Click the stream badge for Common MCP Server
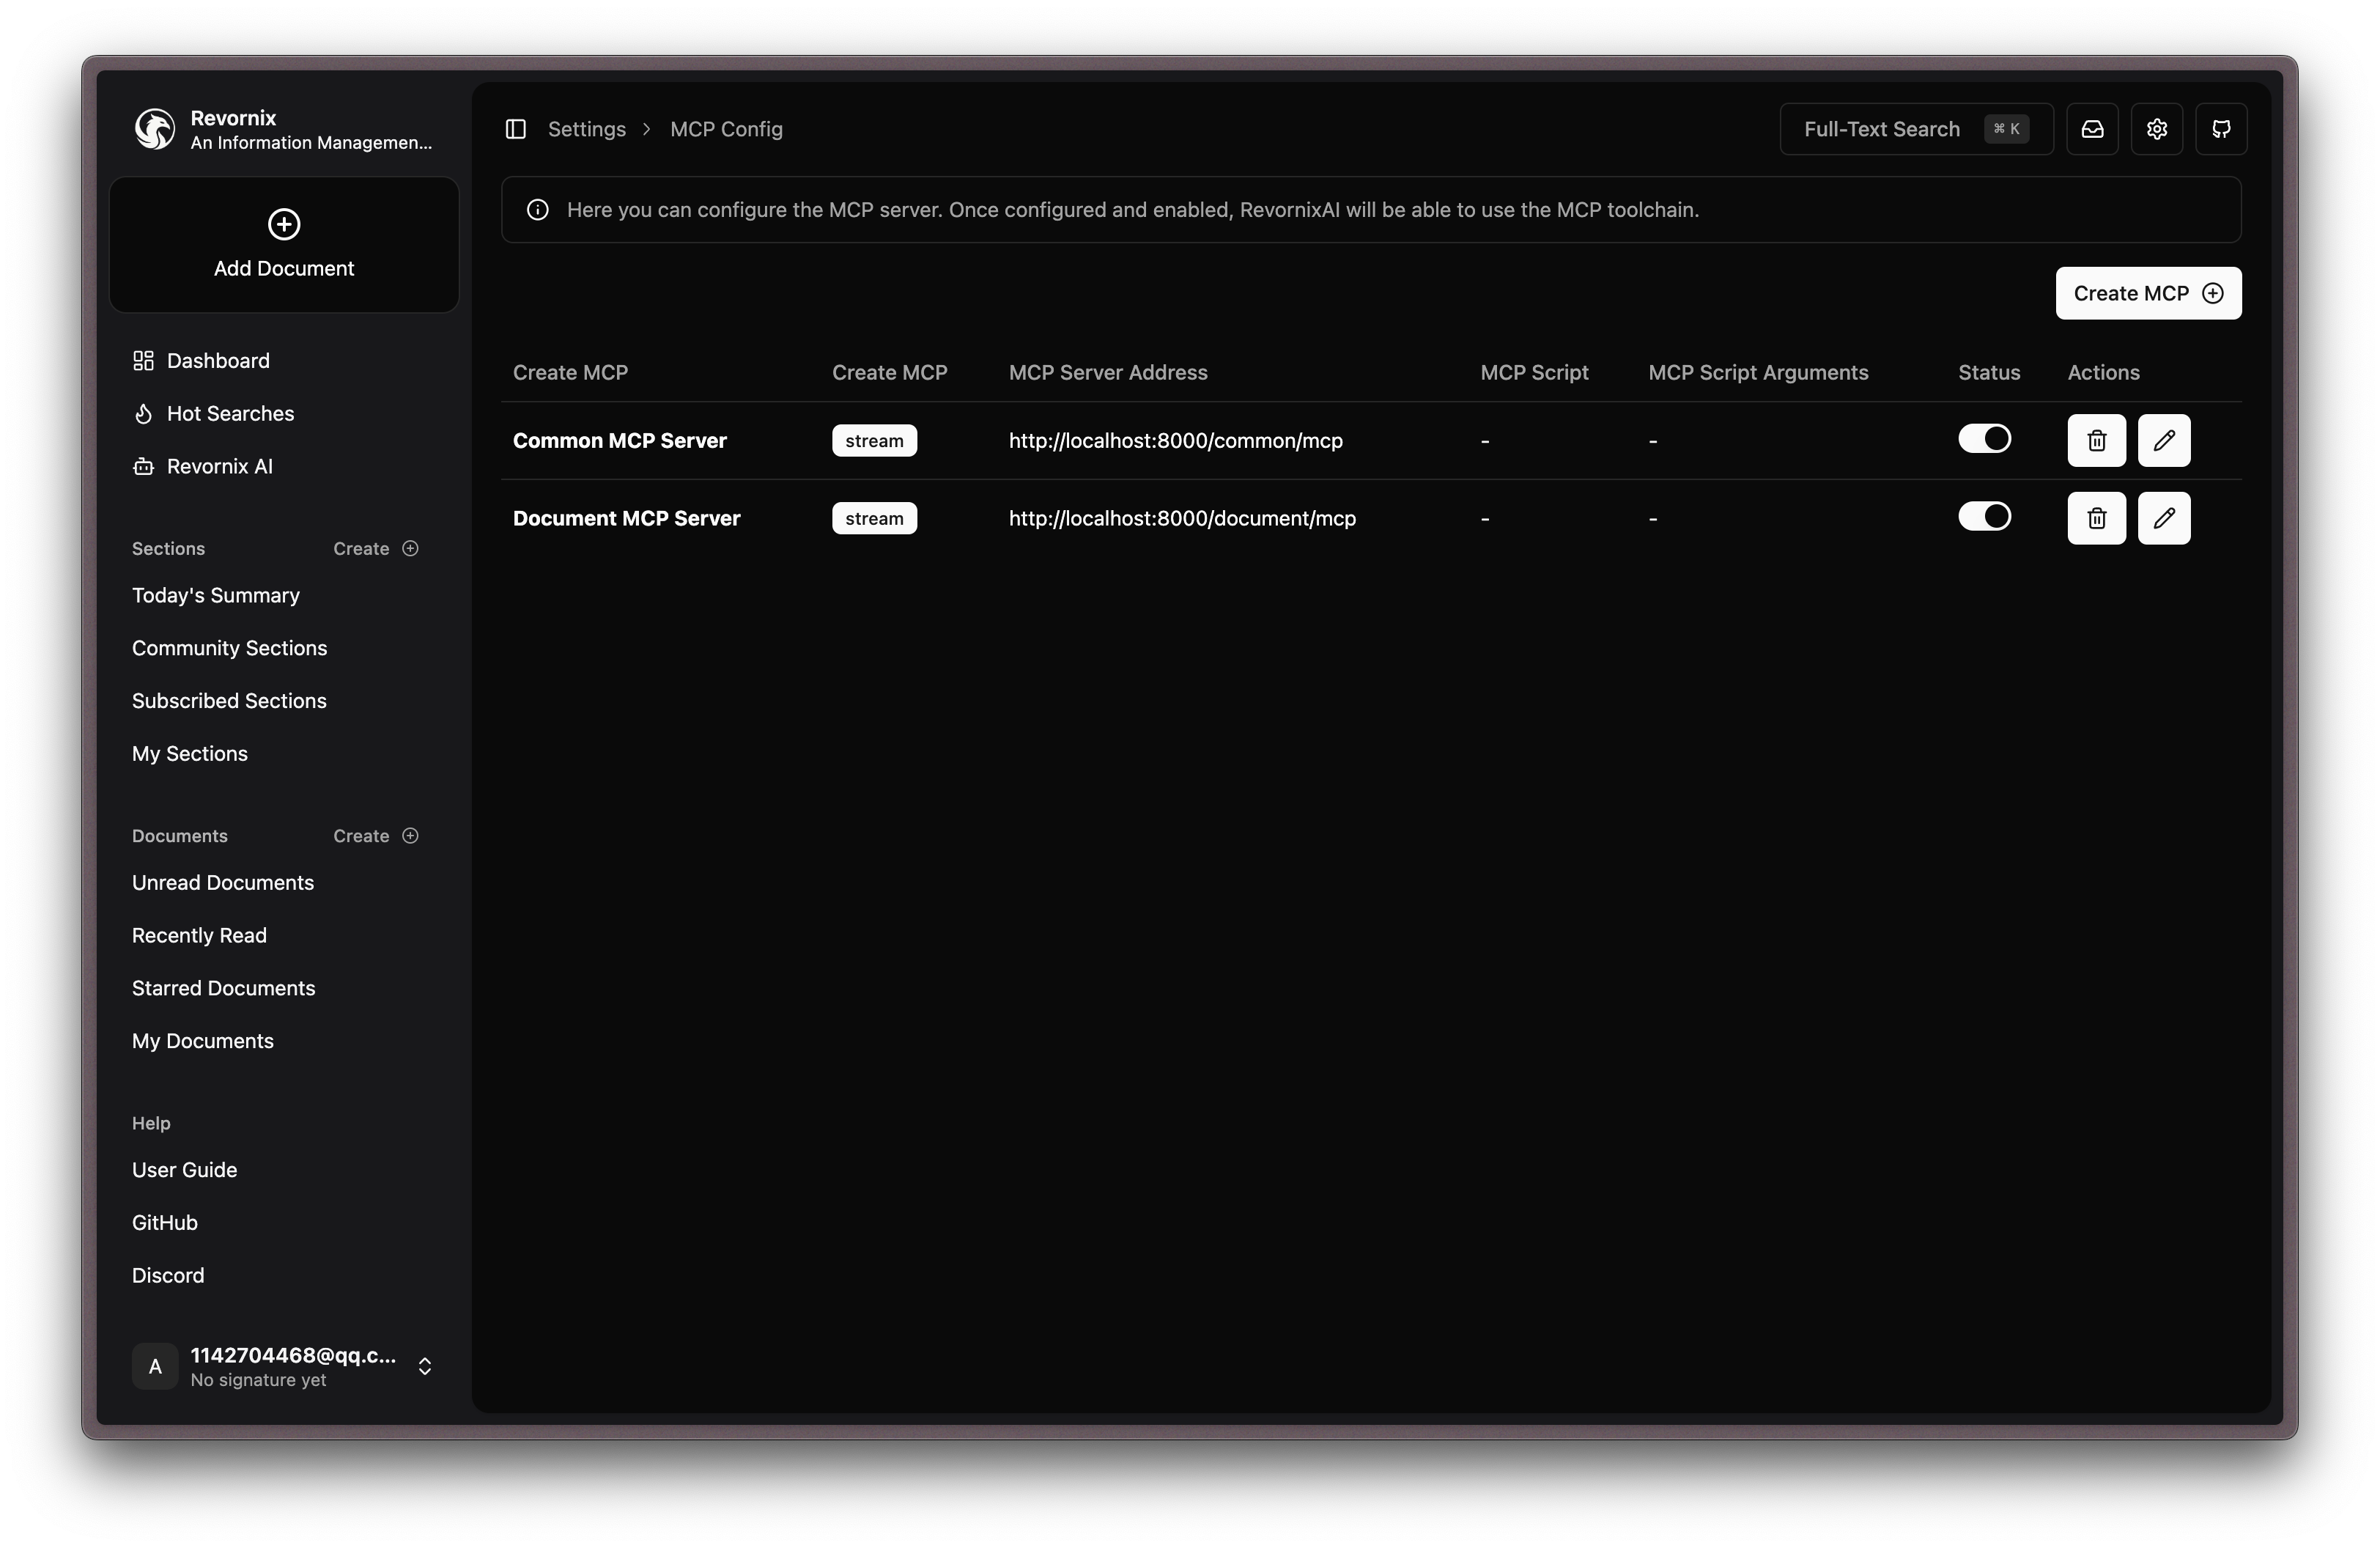 [x=874, y=441]
